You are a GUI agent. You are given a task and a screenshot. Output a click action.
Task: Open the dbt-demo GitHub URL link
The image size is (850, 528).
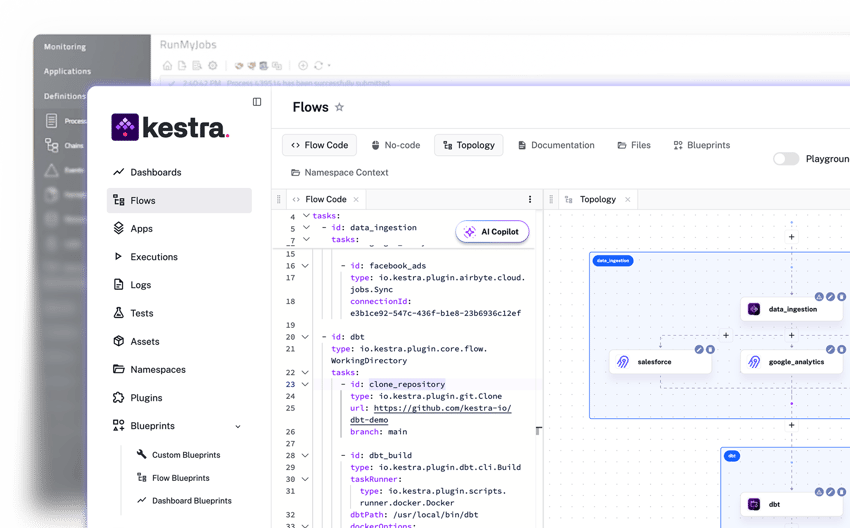click(440, 409)
